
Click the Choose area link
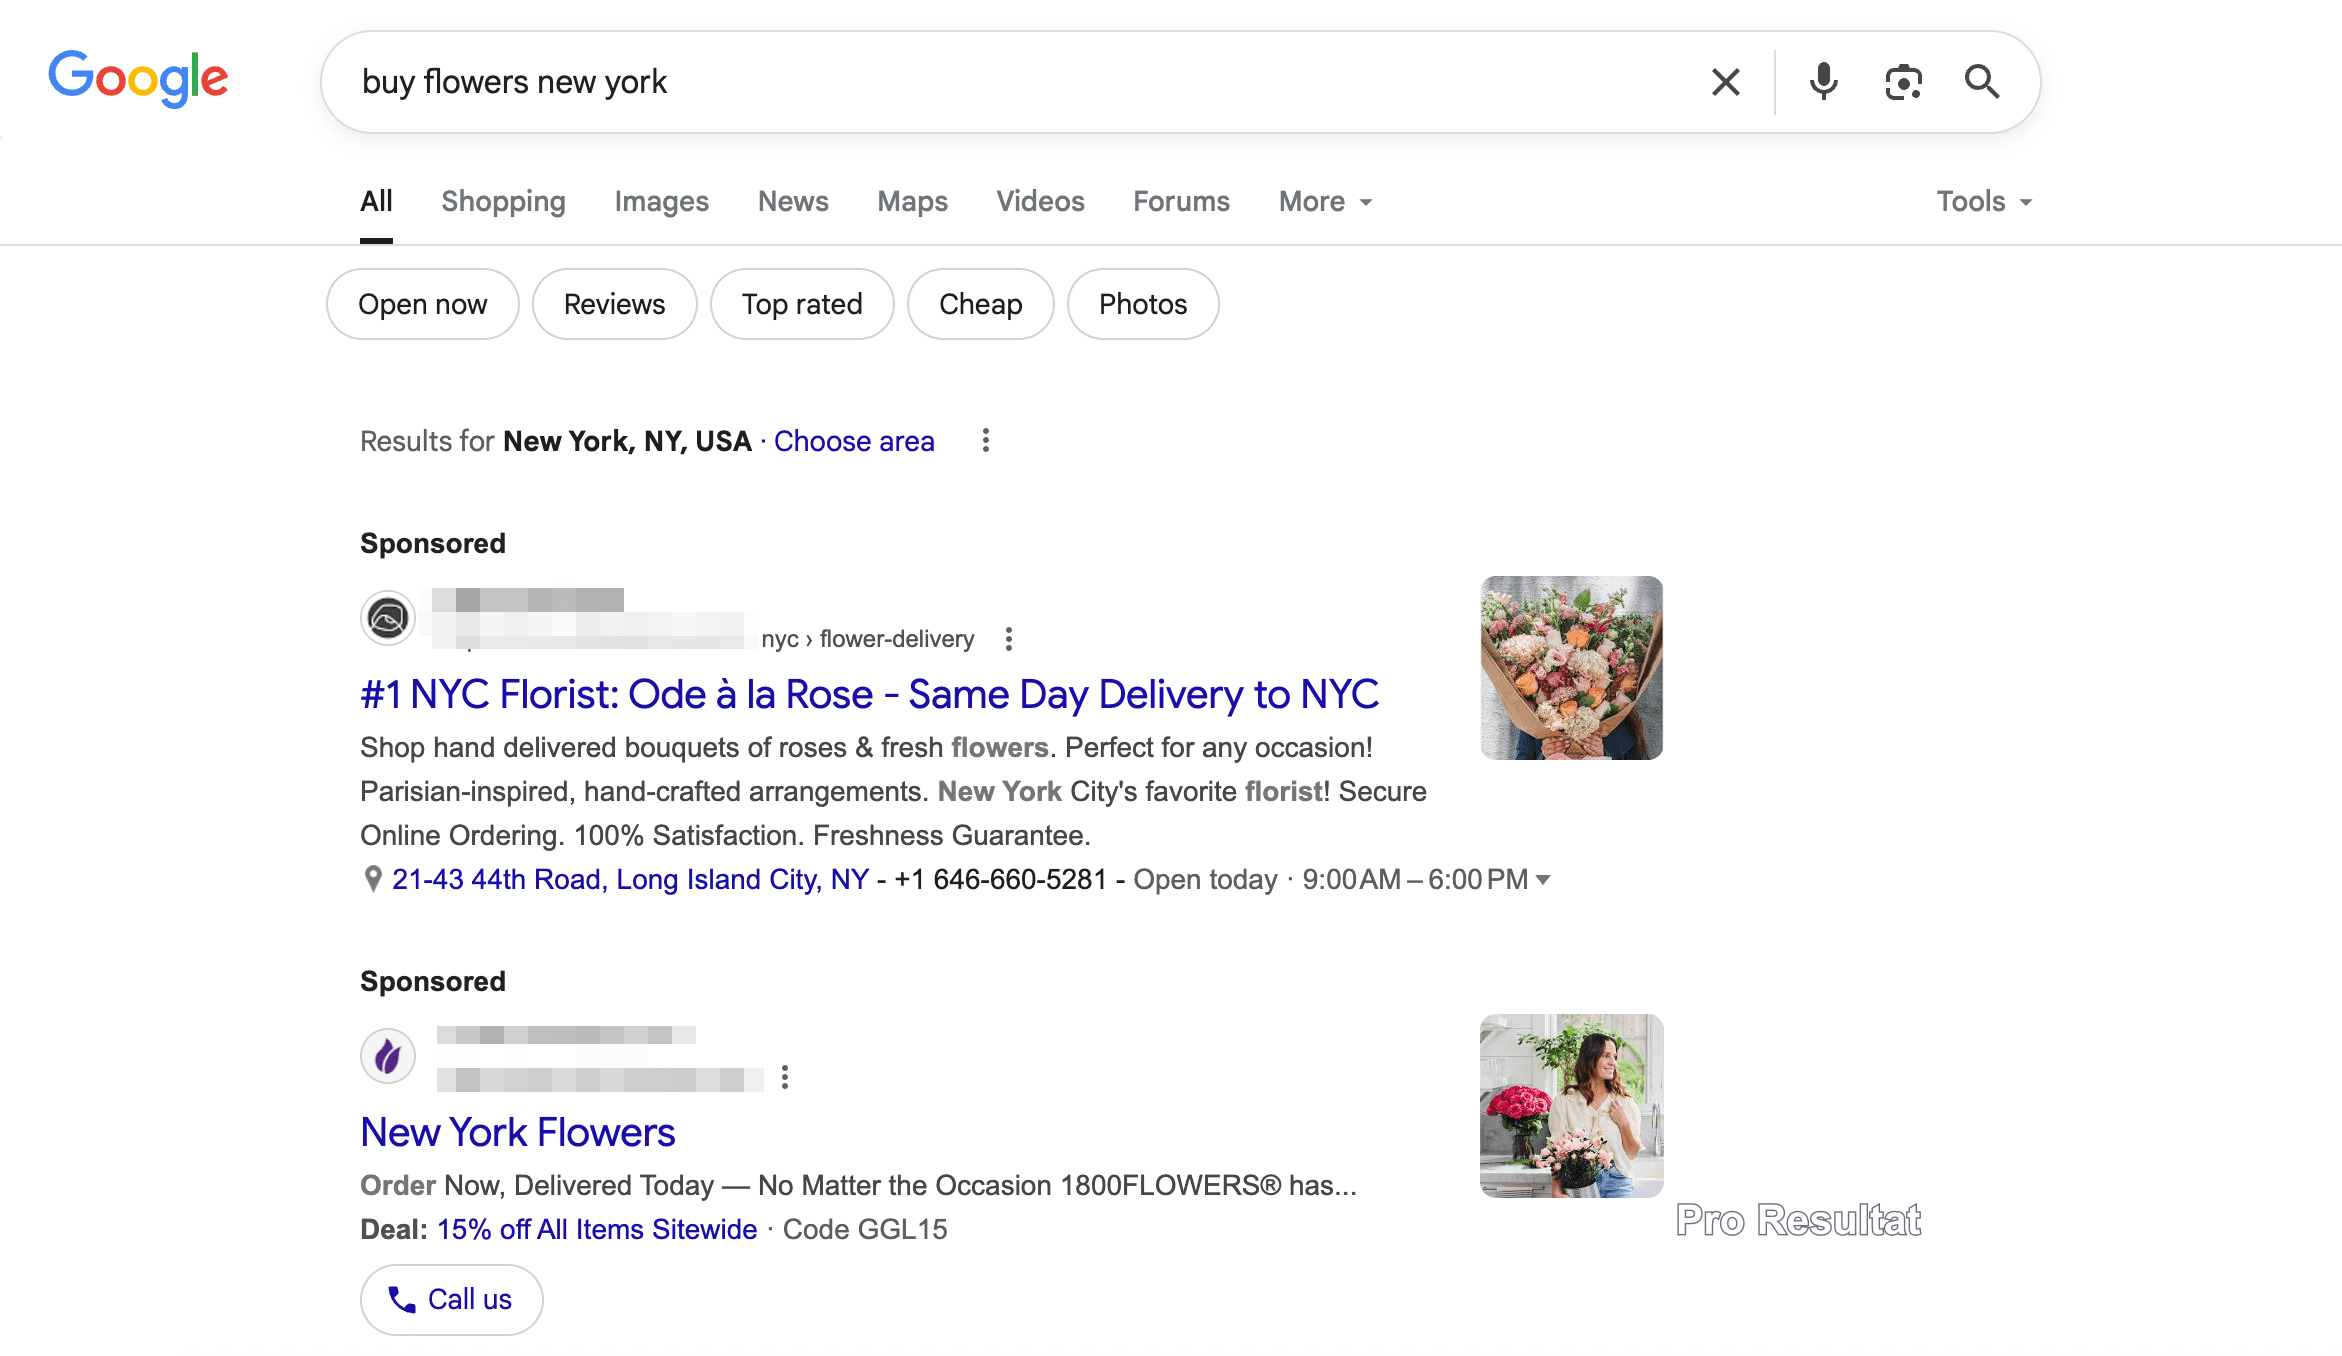click(854, 441)
